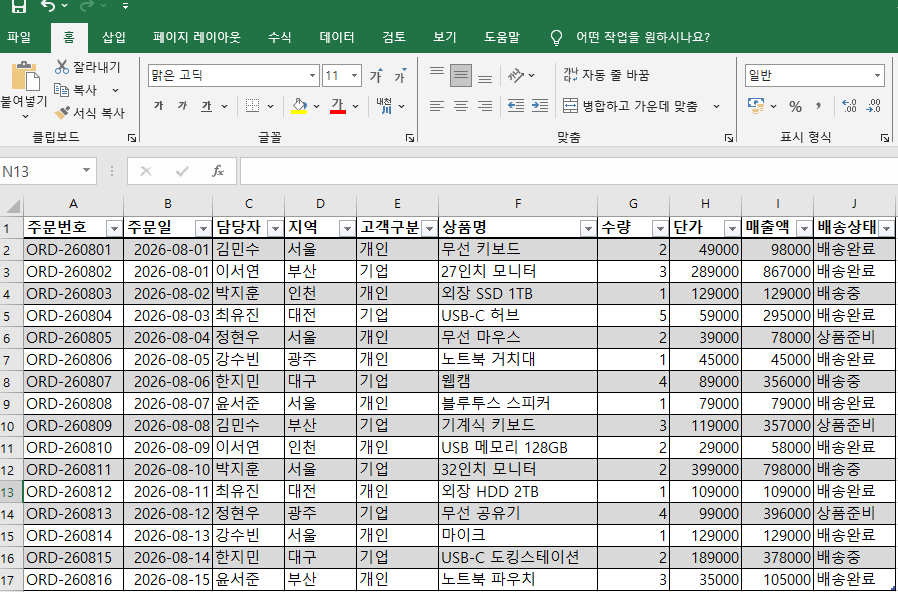Open the Name Box dropdown arrow
Image resolution: width=898 pixels, height=592 pixels.
click(86, 171)
